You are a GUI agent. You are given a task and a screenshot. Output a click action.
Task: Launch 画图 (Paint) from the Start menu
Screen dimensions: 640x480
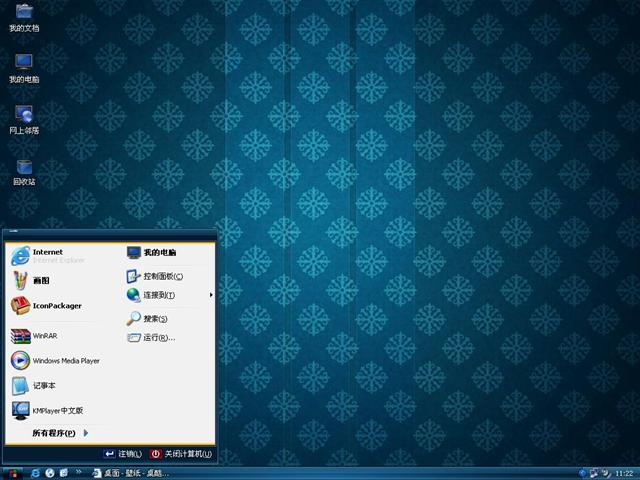tap(40, 281)
